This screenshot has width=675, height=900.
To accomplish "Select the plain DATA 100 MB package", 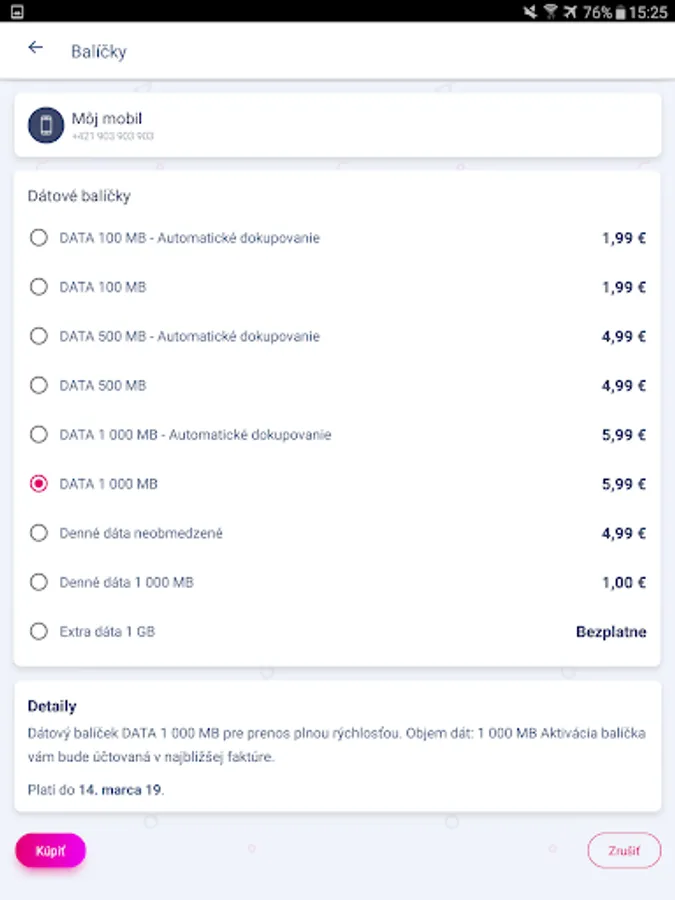I will [39, 287].
